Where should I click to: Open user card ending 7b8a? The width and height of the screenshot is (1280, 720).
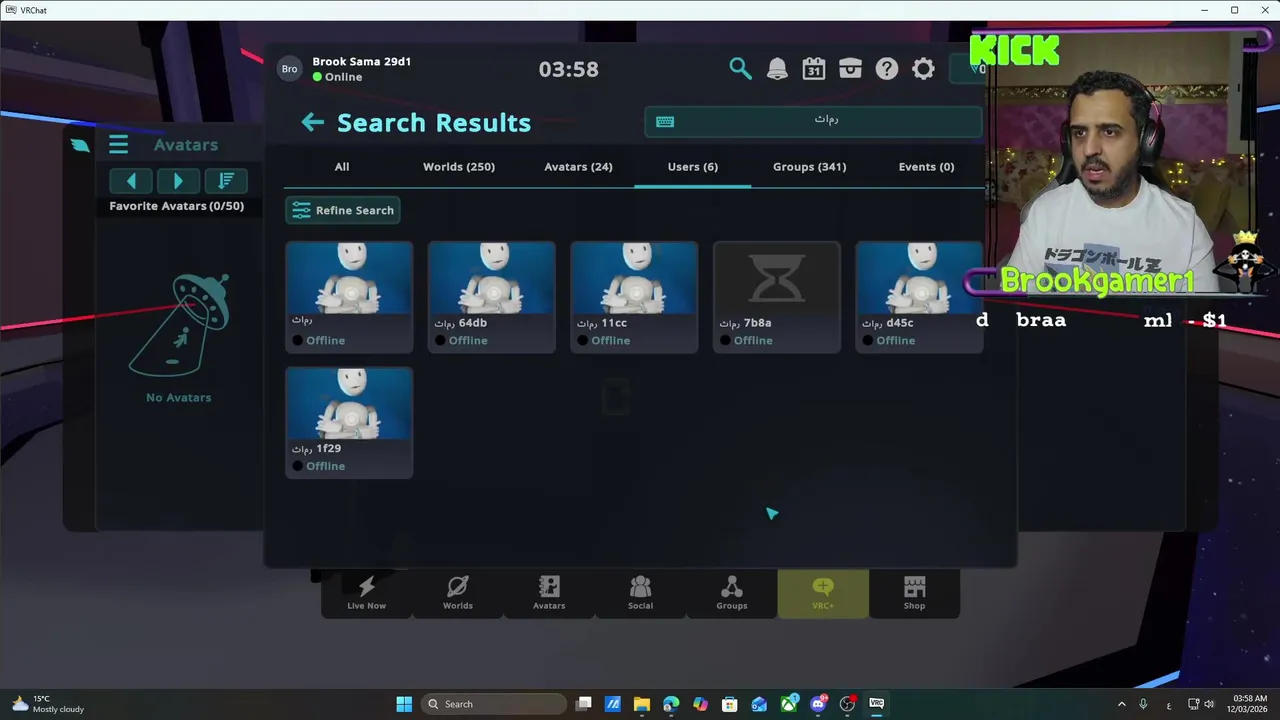coord(777,297)
